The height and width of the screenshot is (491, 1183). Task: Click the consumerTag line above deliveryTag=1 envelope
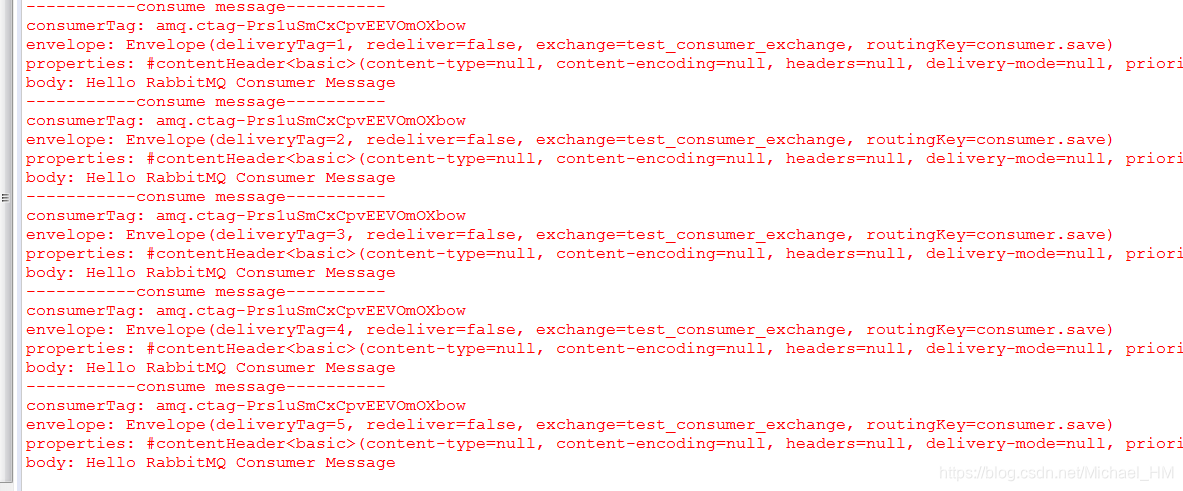(246, 26)
